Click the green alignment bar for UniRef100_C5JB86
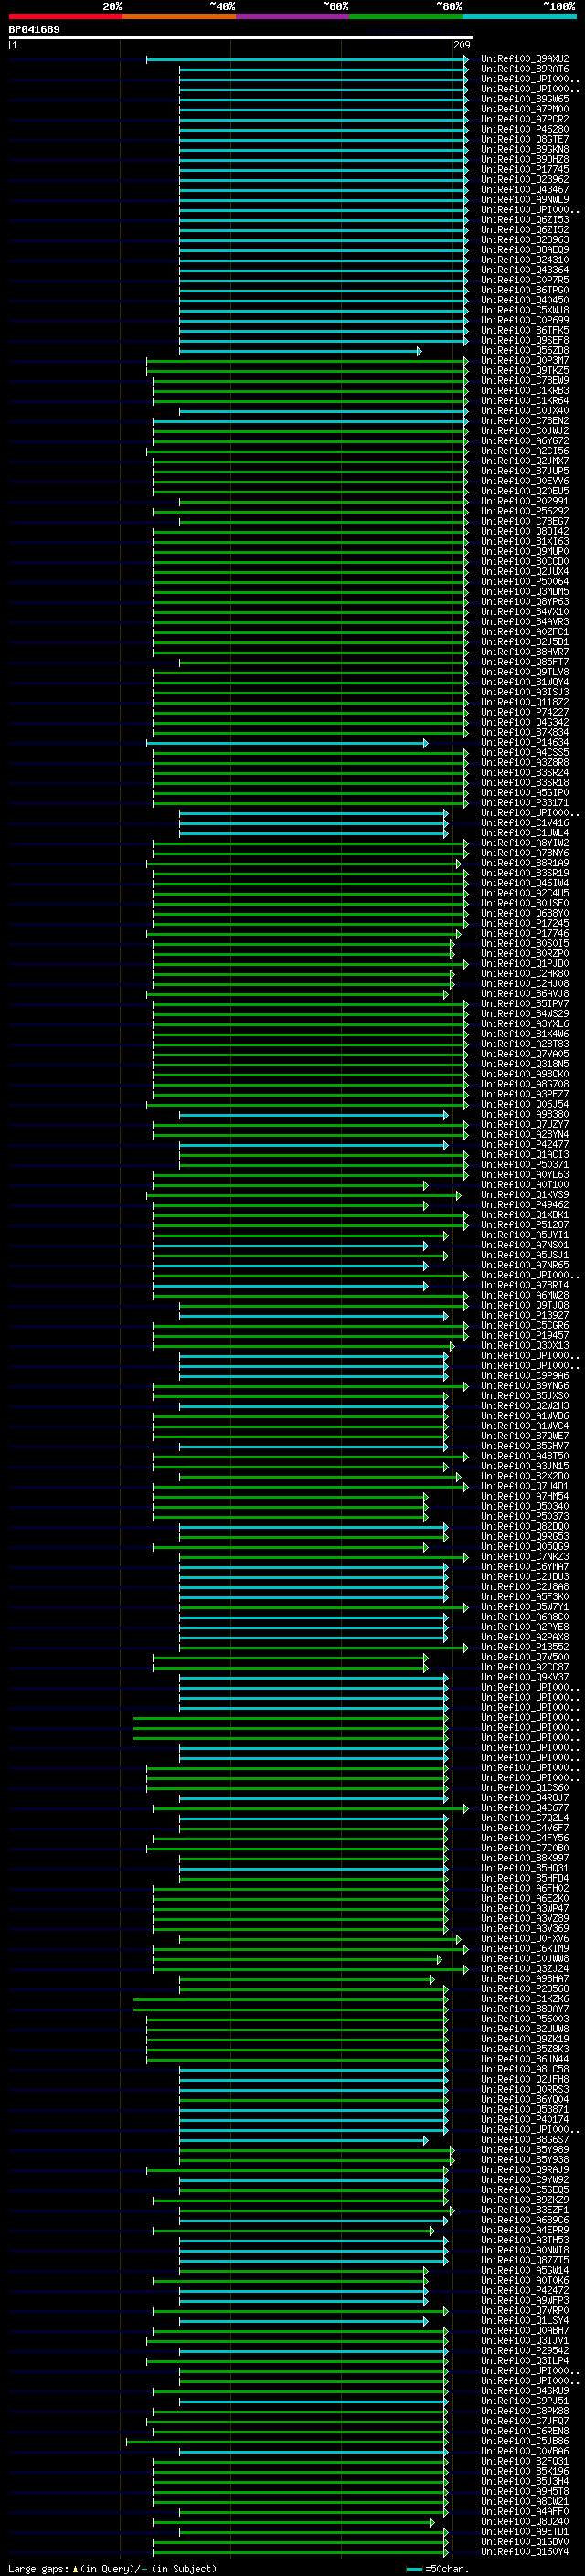The image size is (585, 2576). [x=287, y=2441]
